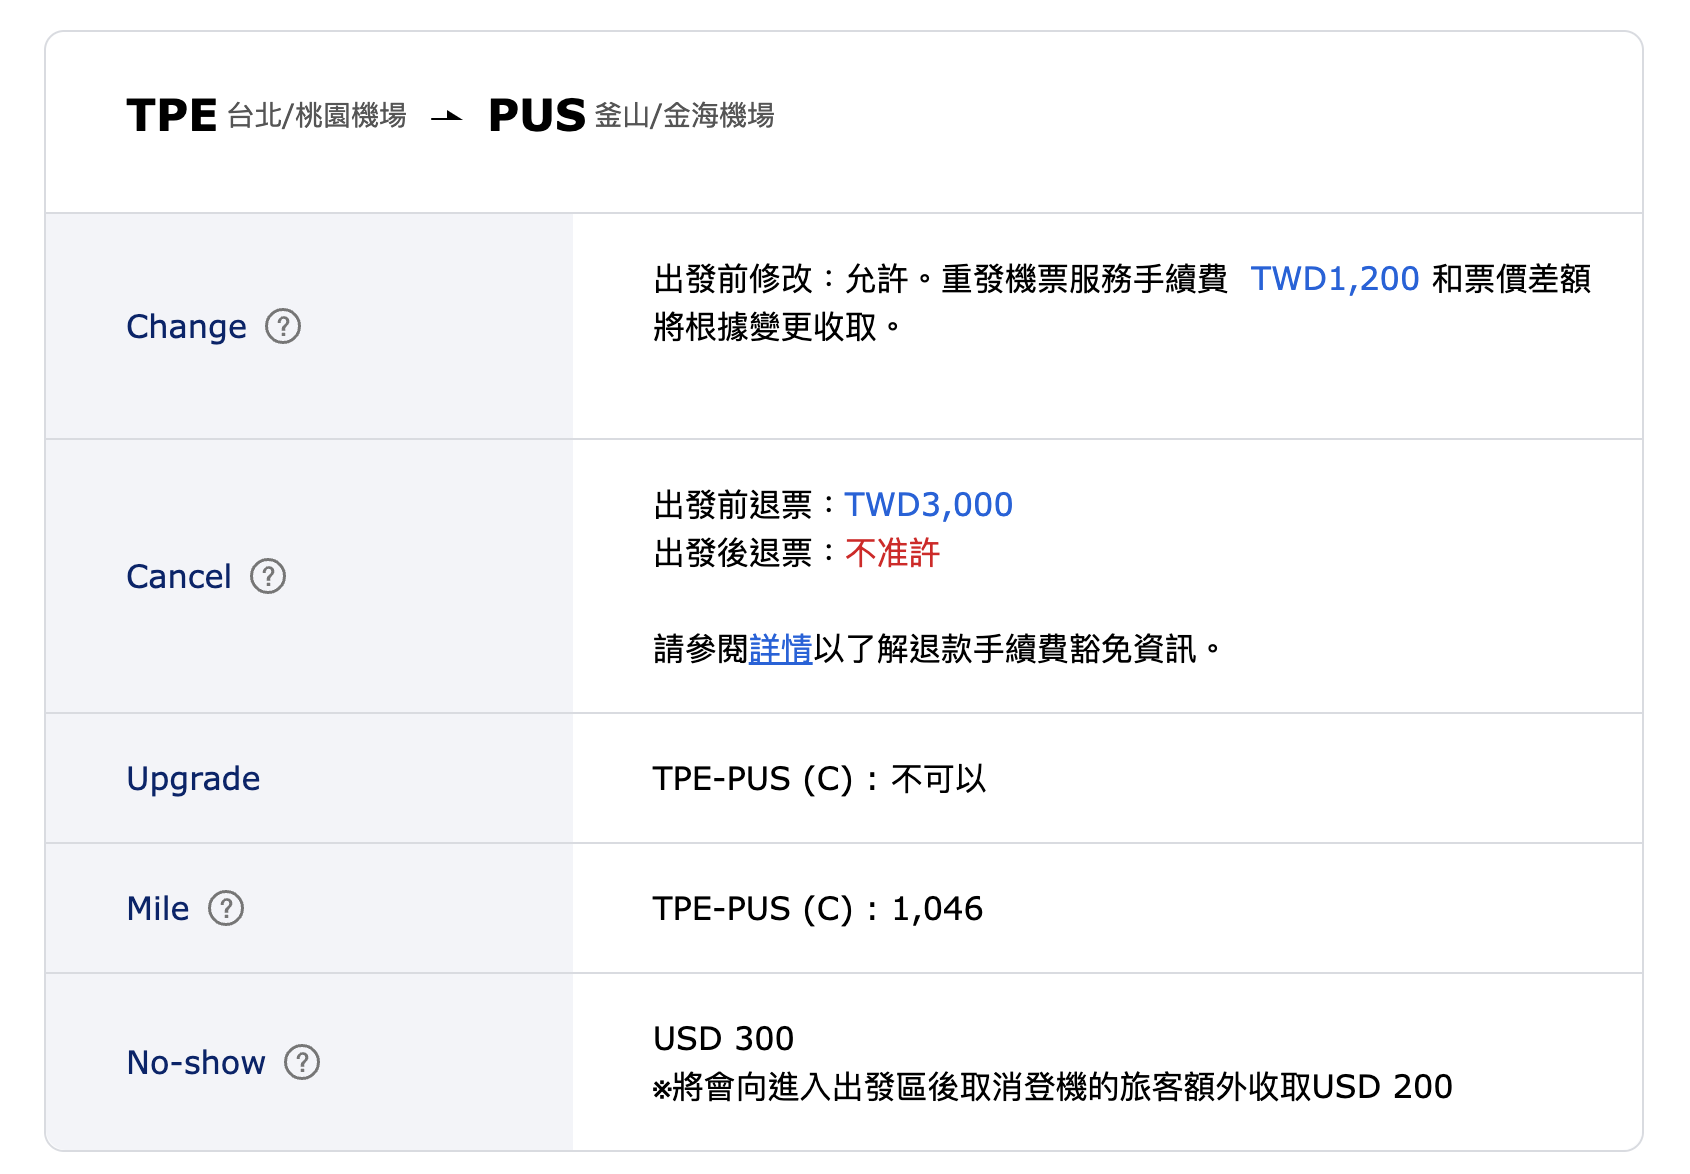Click the Mile row label

[158, 909]
